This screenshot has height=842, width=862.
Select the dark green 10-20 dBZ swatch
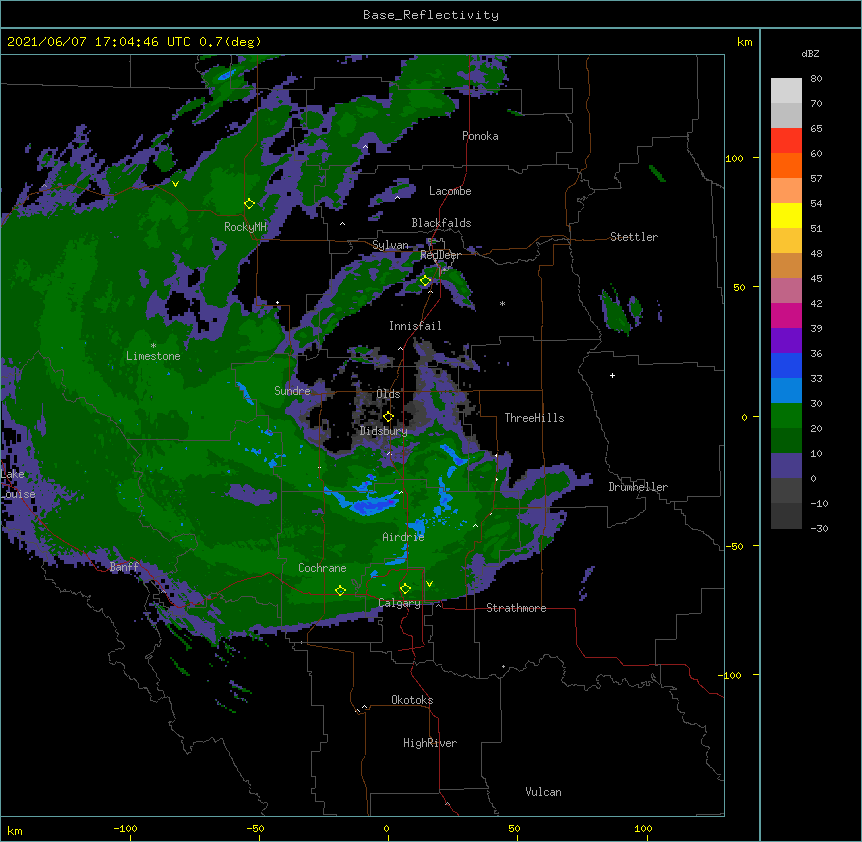coord(786,441)
